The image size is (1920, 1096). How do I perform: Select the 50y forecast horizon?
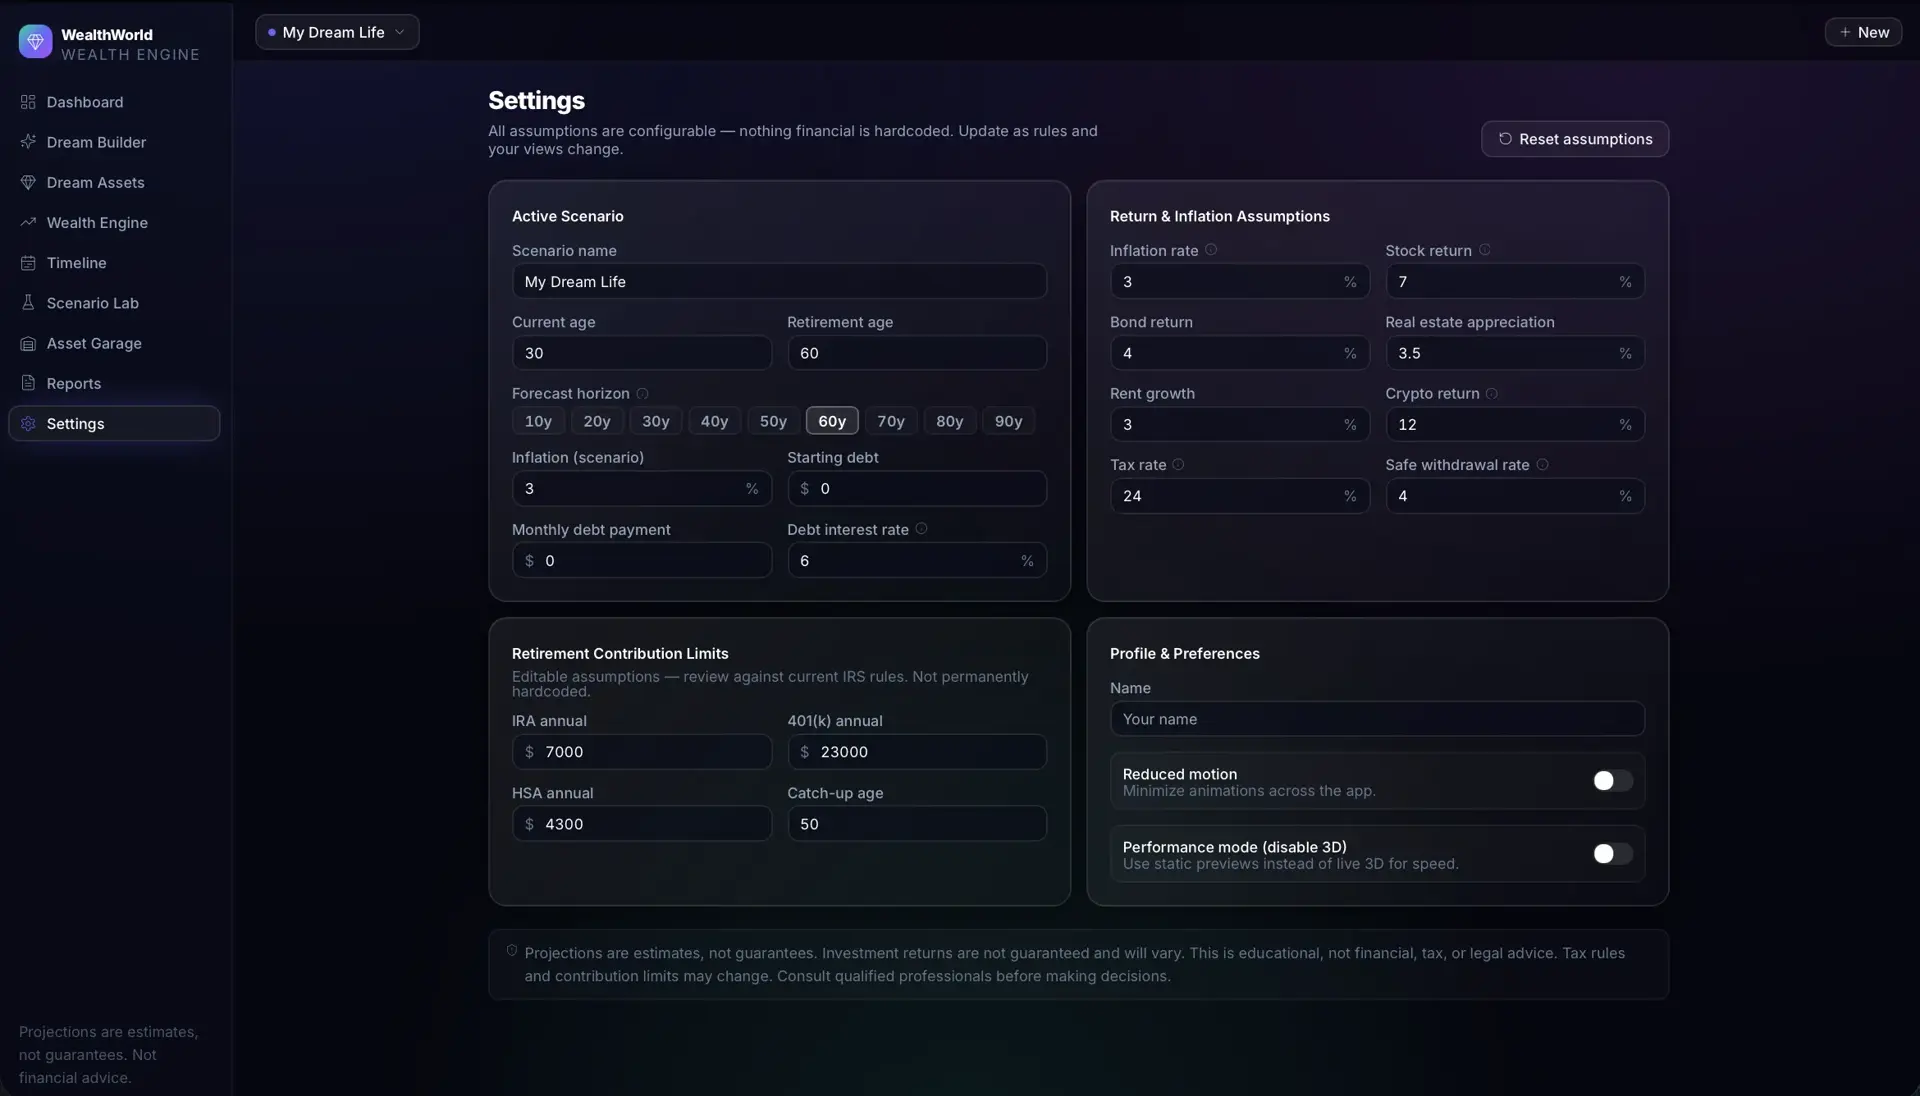pyautogui.click(x=773, y=421)
